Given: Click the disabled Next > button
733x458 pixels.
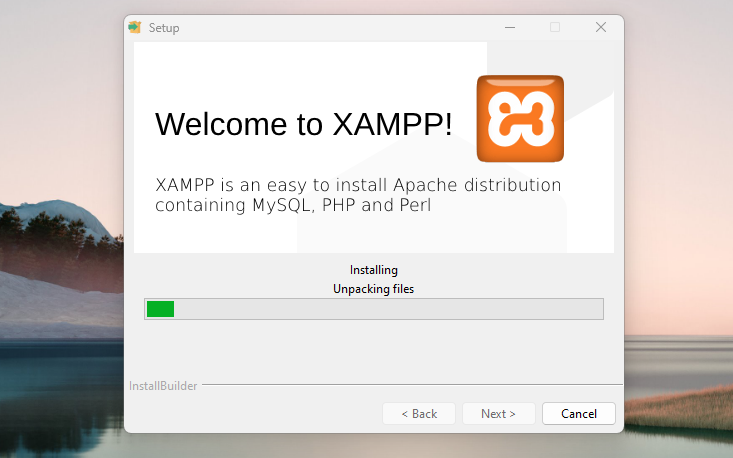Looking at the screenshot, I should tap(498, 413).
